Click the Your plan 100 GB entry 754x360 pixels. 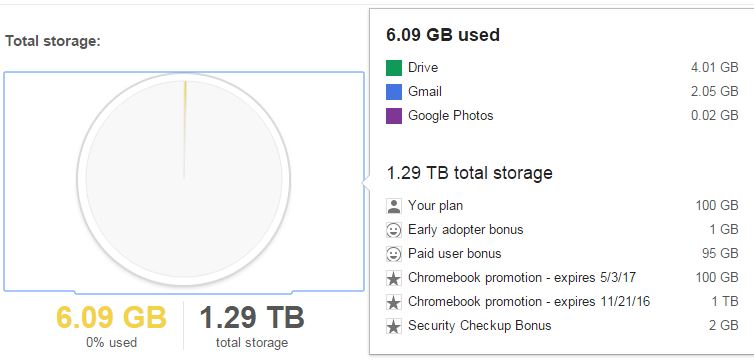click(562, 206)
